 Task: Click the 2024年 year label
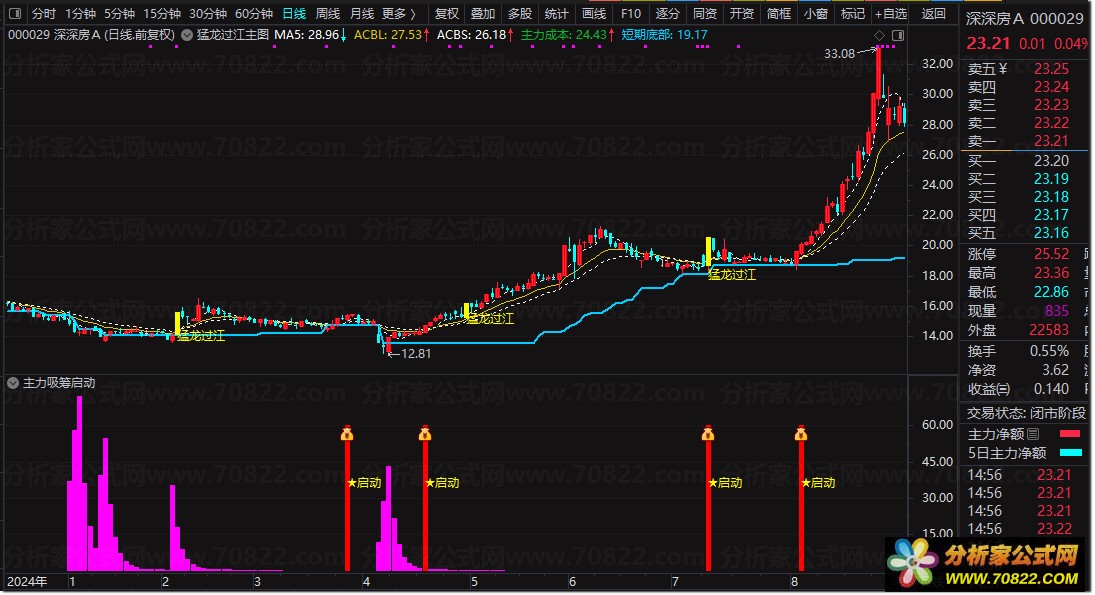pos(27,582)
